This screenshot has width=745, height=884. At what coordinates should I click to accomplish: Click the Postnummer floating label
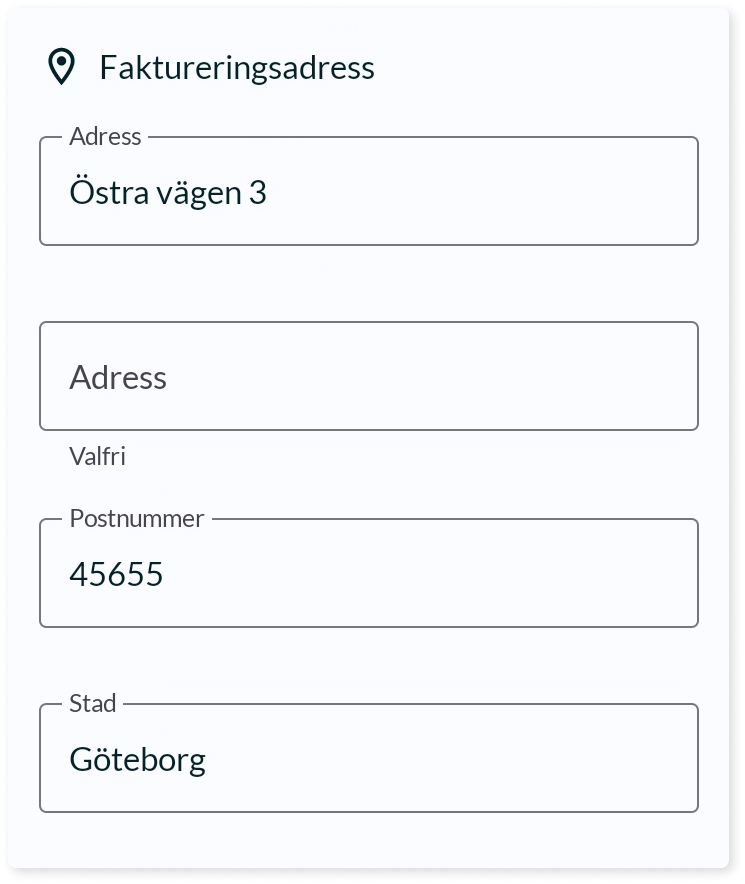click(x=136, y=519)
